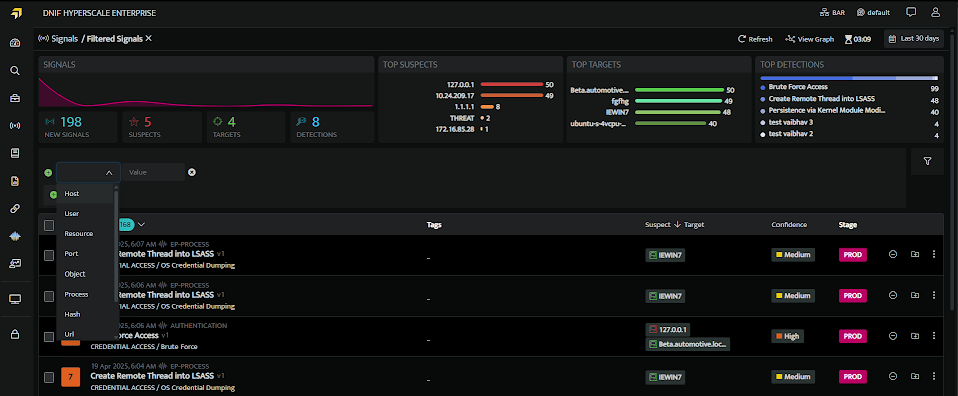Select User from the filter dropdown
This screenshot has width=958, height=396.
coord(85,213)
